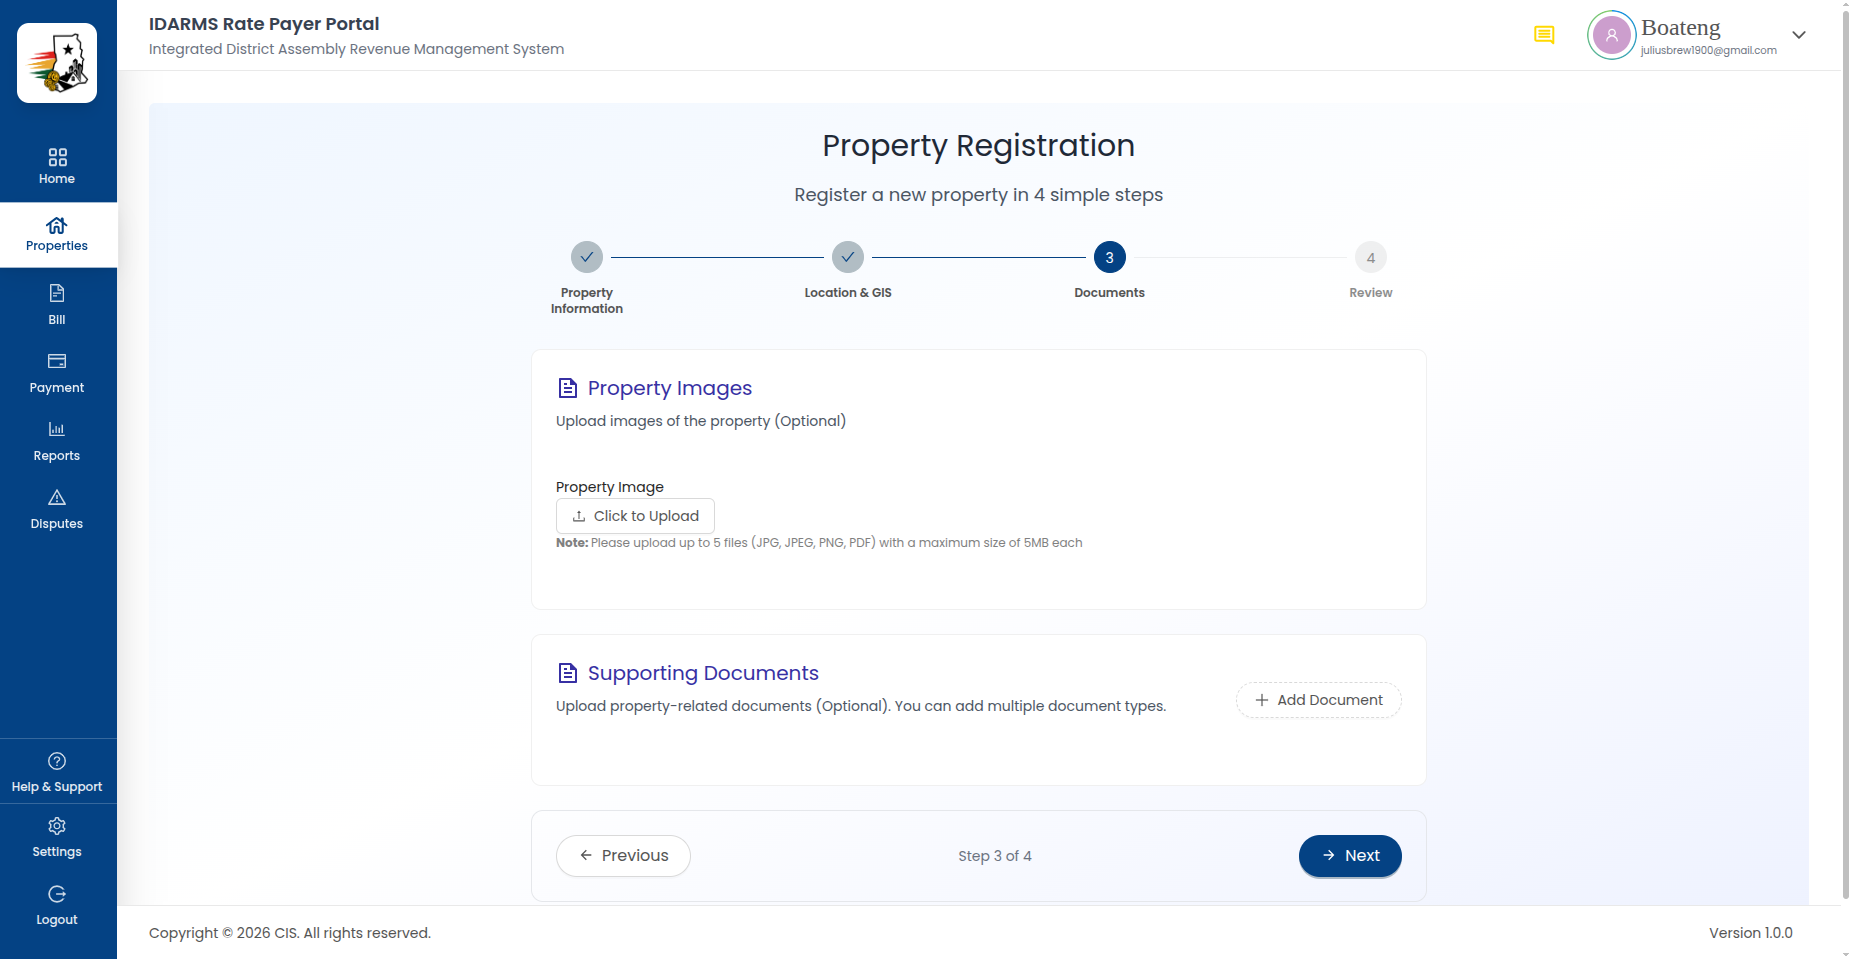Click the 'Step 3 of 4' text
Viewport: 1849px width, 959px height.
(995, 856)
